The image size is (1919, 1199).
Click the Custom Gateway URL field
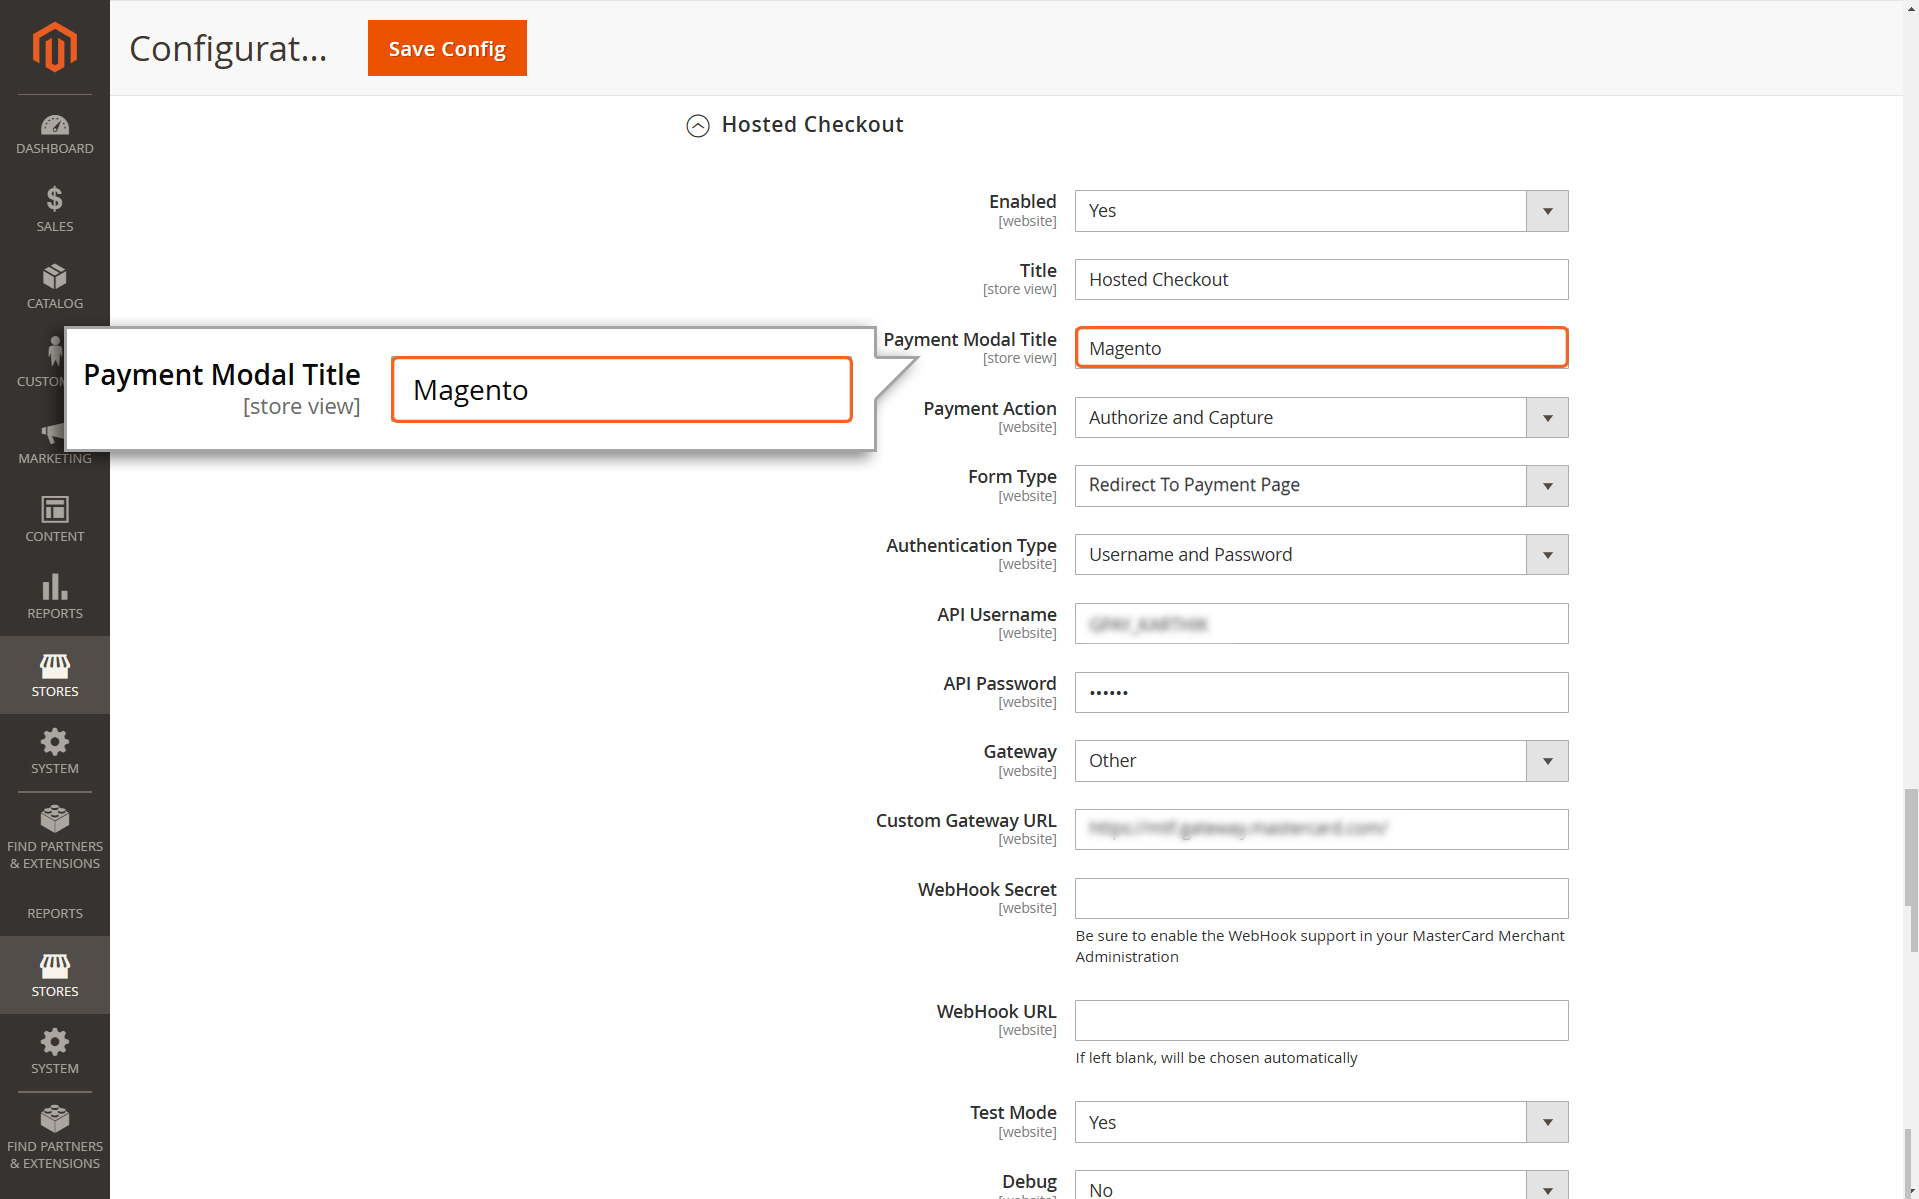[1321, 830]
